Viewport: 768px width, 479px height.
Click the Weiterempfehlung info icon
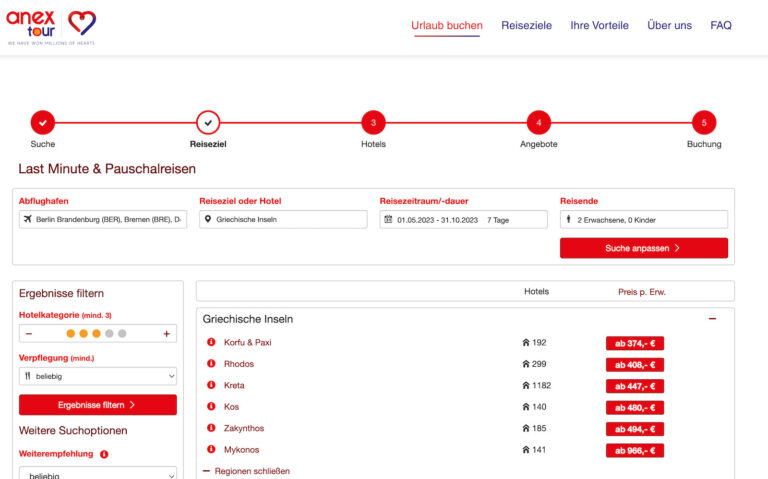pyautogui.click(x=104, y=454)
